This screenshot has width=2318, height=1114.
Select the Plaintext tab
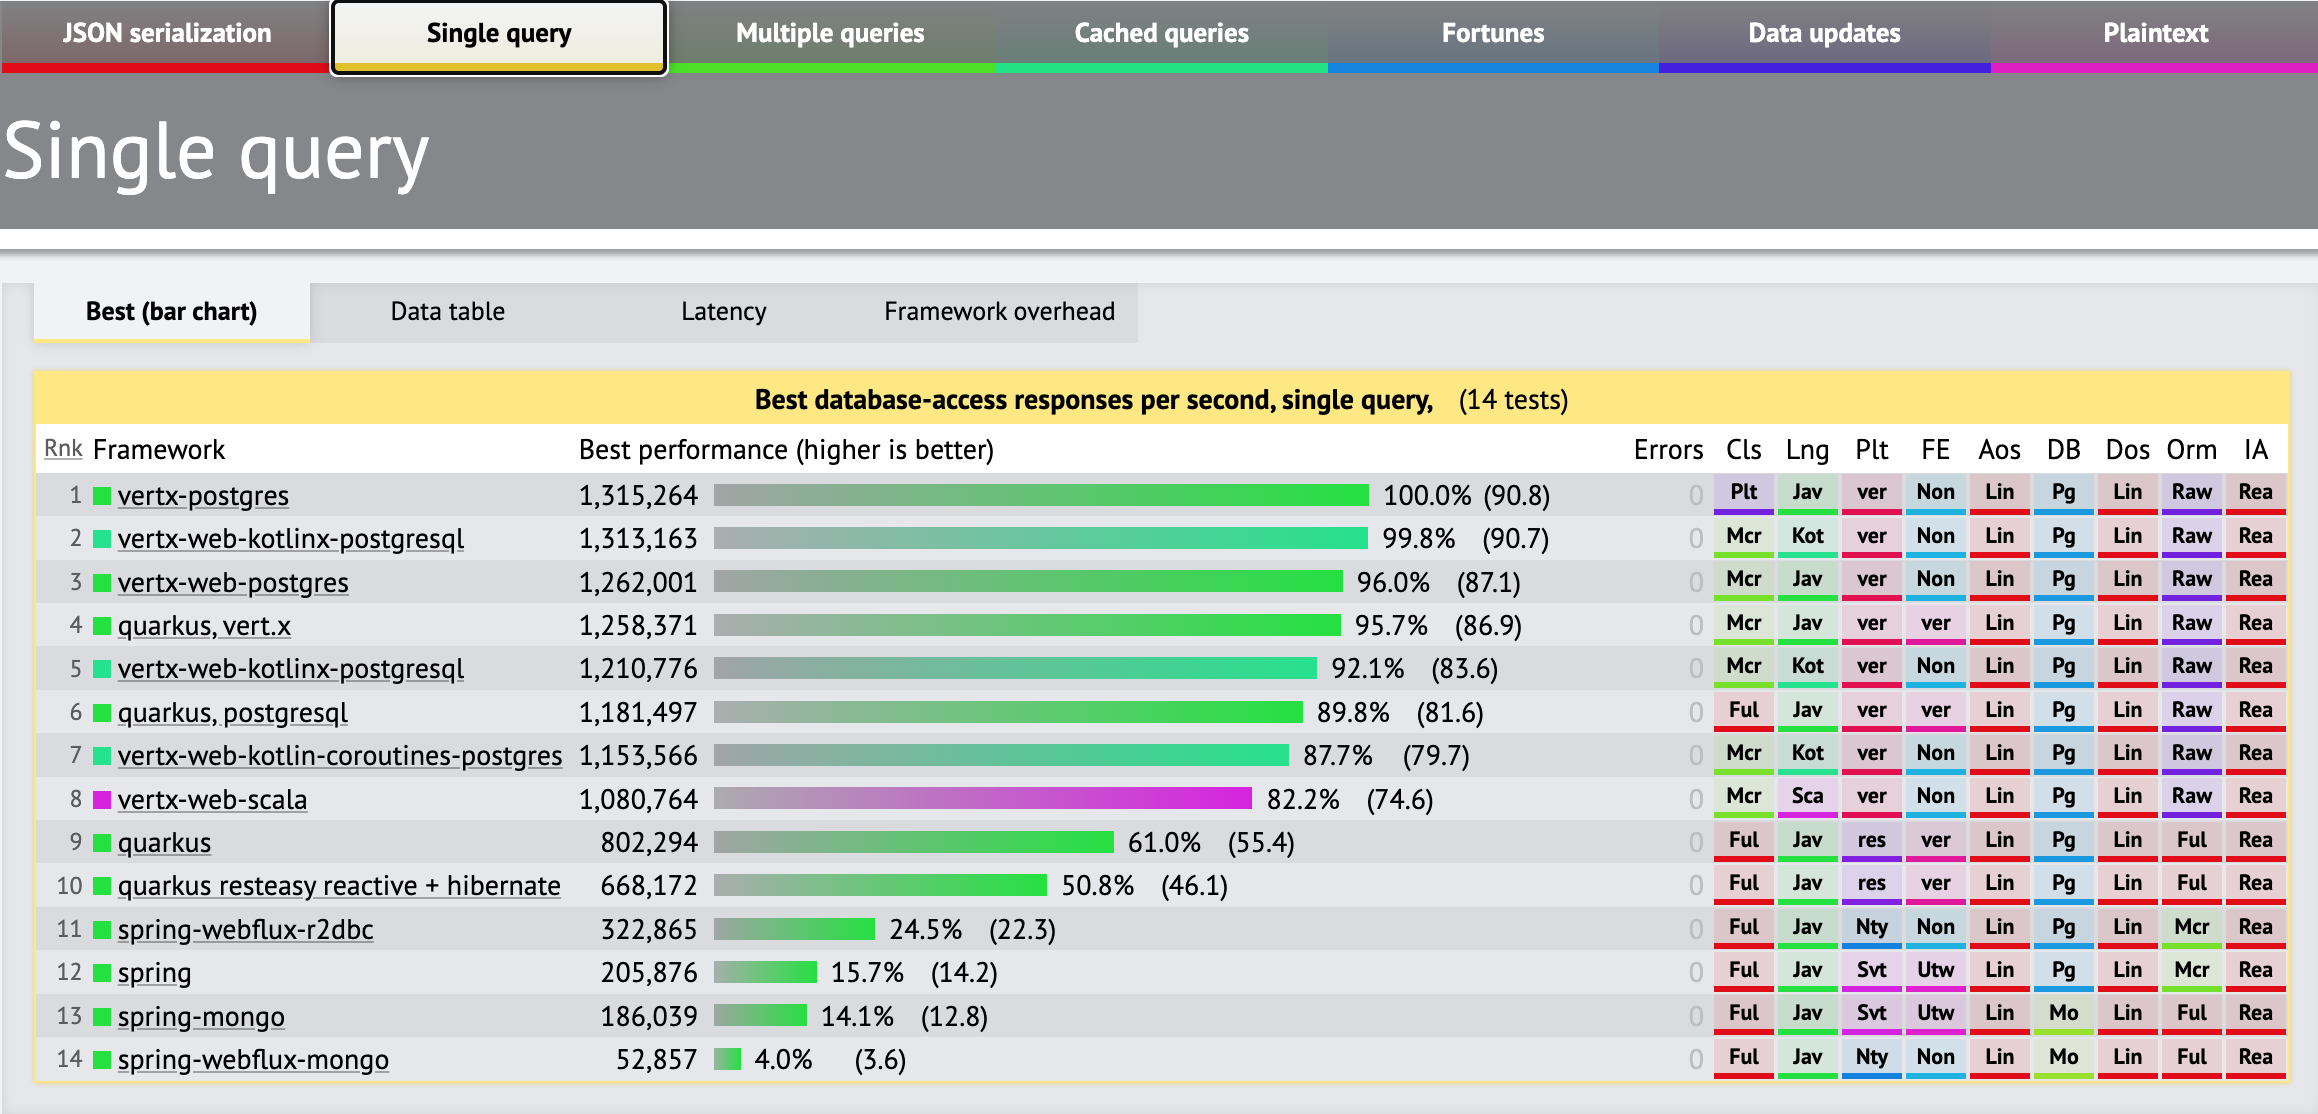[2155, 34]
